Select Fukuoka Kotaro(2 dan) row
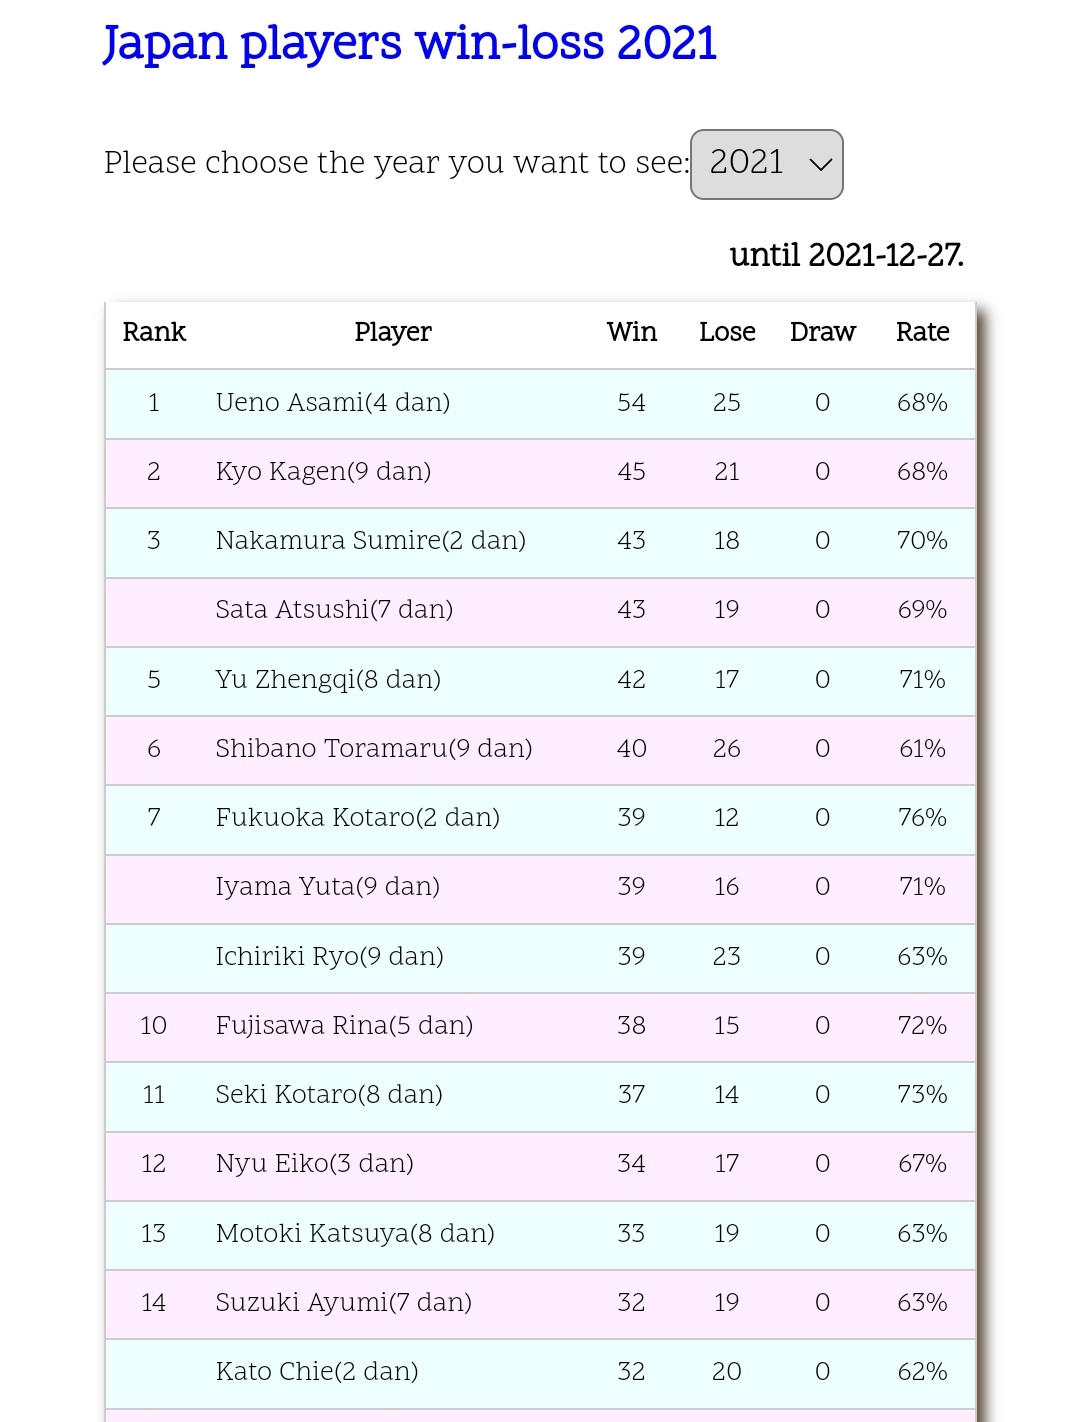The image size is (1080, 1422). (x=357, y=817)
